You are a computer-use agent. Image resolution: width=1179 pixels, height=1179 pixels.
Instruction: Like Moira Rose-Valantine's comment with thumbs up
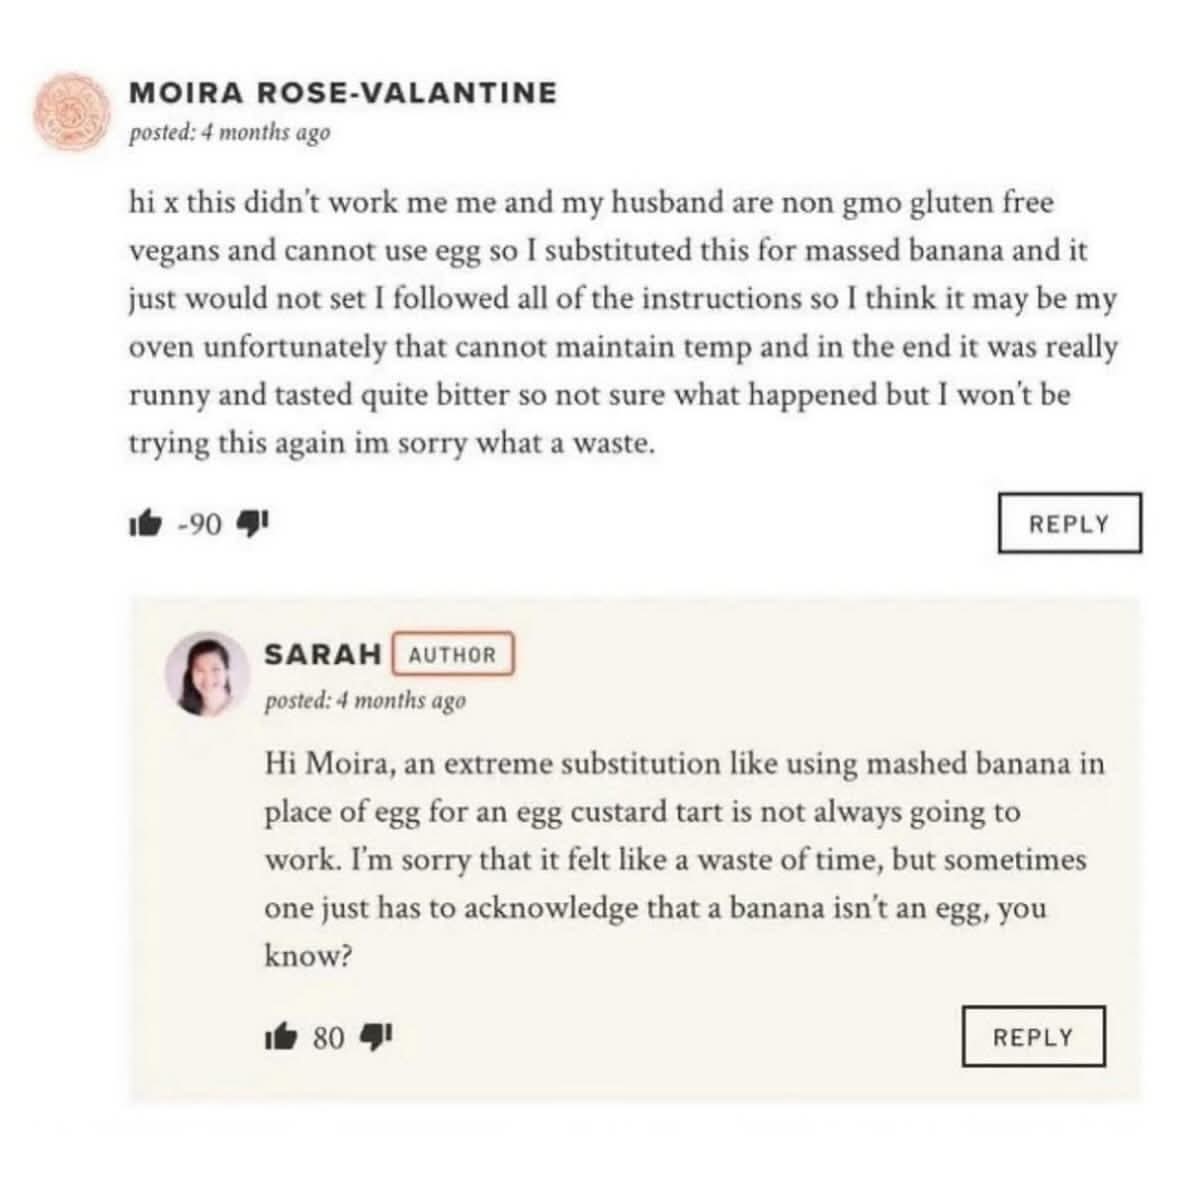tap(145, 523)
